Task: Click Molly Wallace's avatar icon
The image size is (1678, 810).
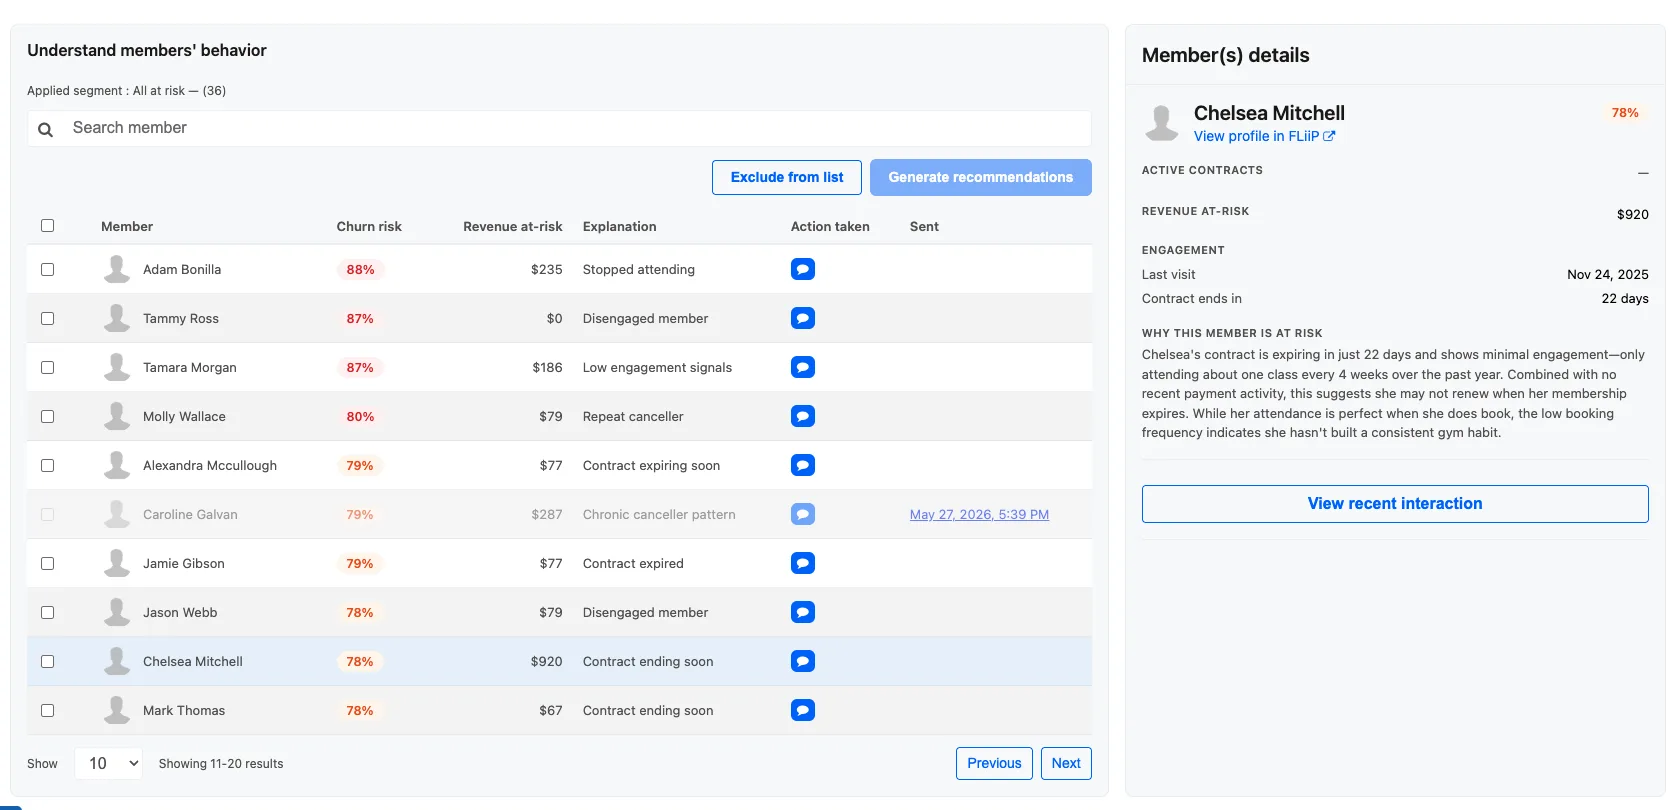Action: (x=117, y=416)
